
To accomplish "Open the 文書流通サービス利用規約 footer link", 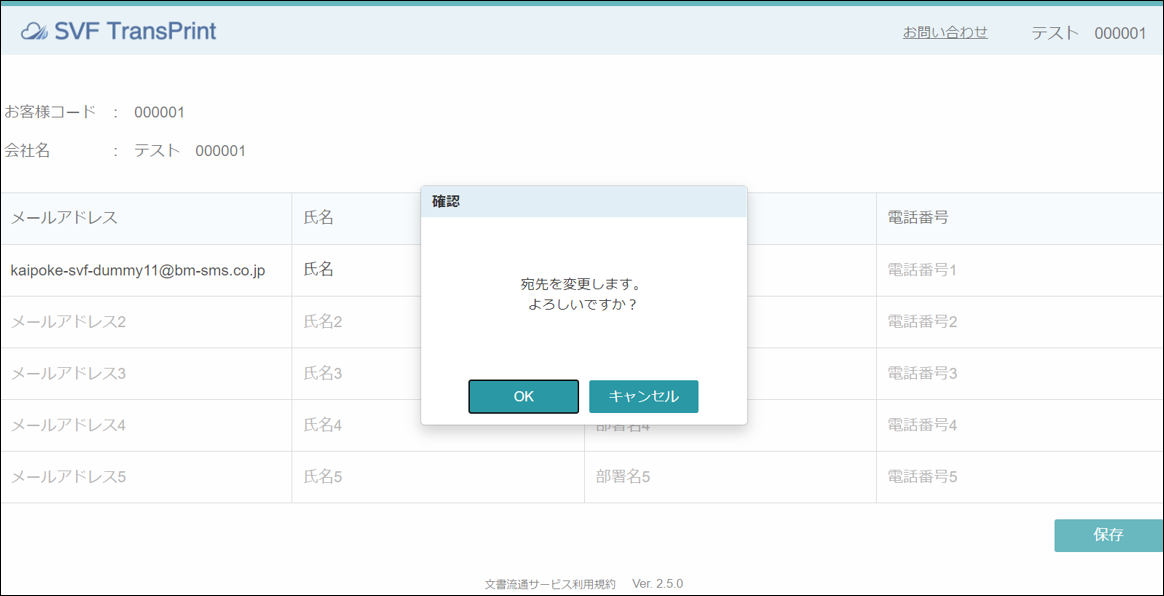I will pos(550,583).
